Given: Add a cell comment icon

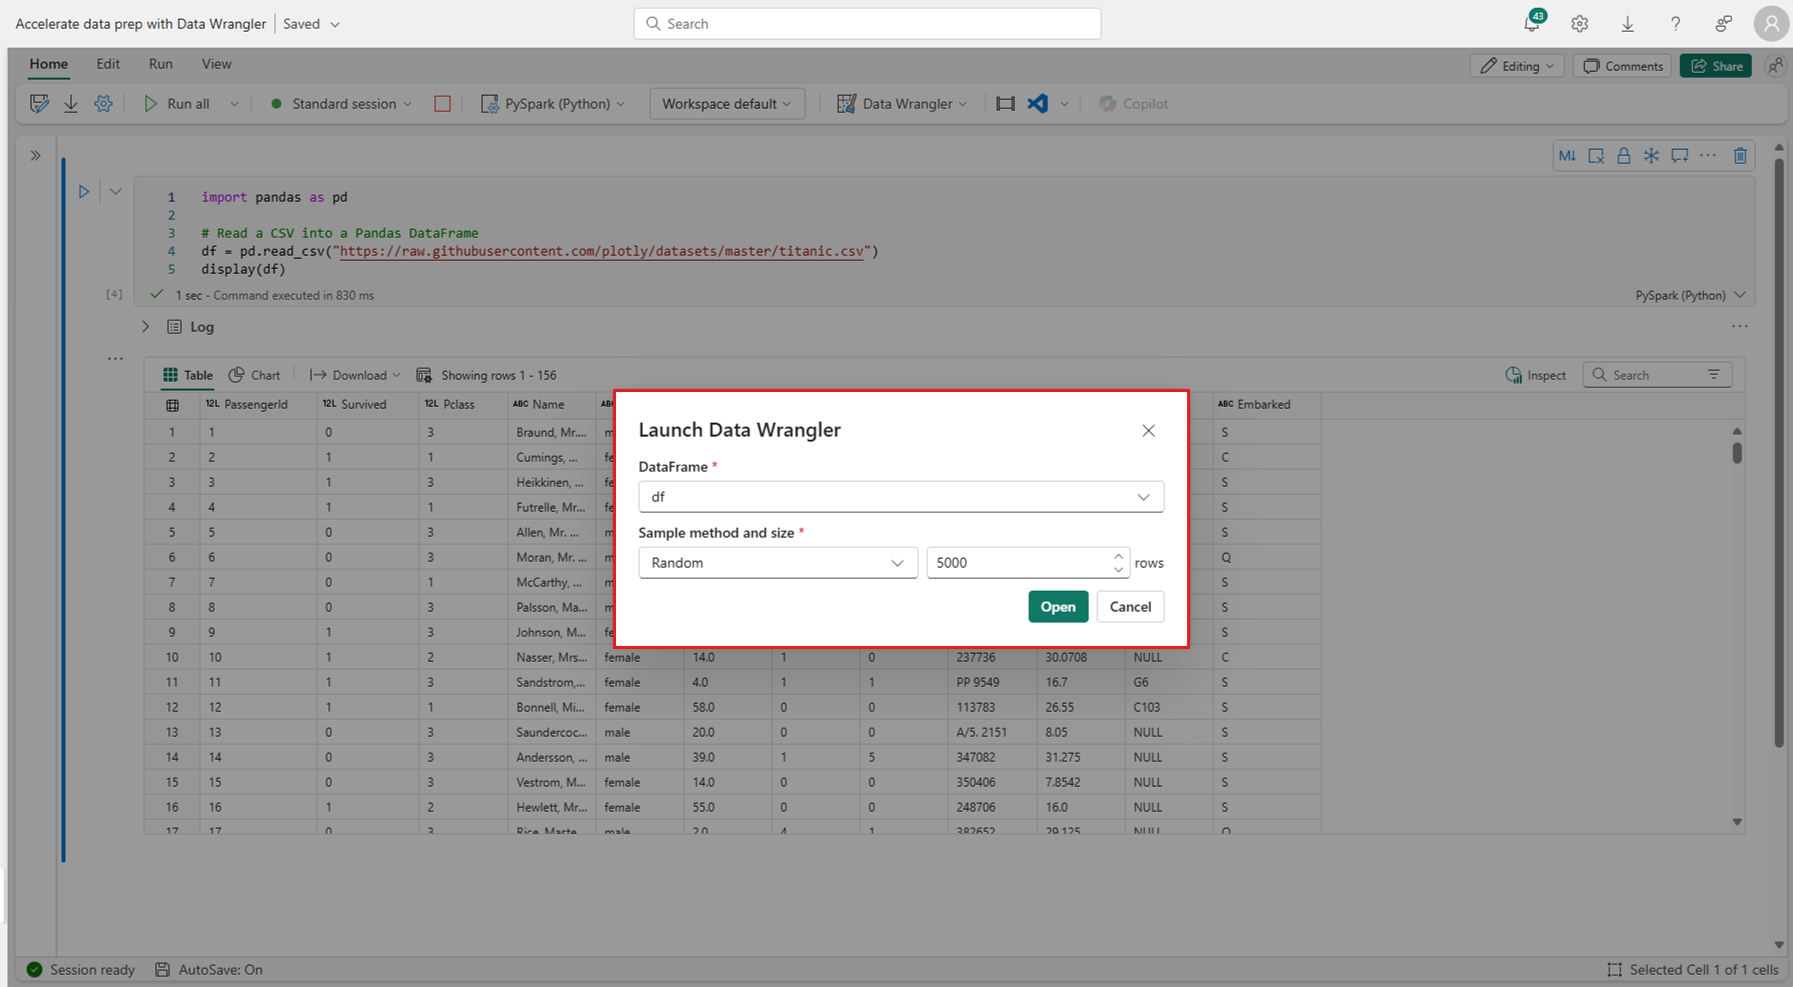Looking at the screenshot, I should [1680, 155].
